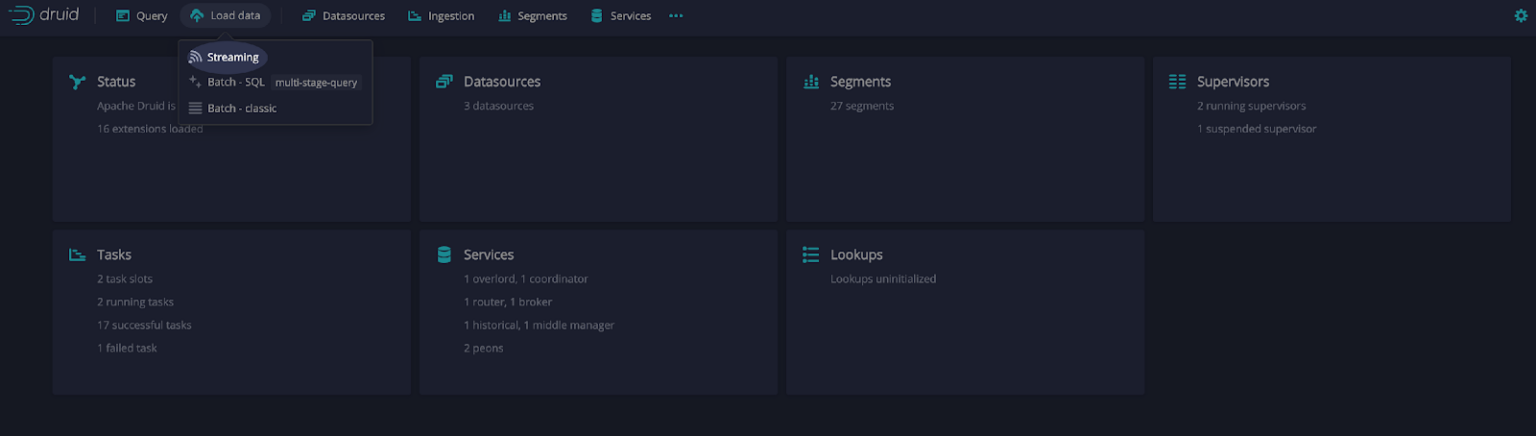1536x436 pixels.
Task: Open the Supervisors card
Action: pyautogui.click(x=1332, y=139)
